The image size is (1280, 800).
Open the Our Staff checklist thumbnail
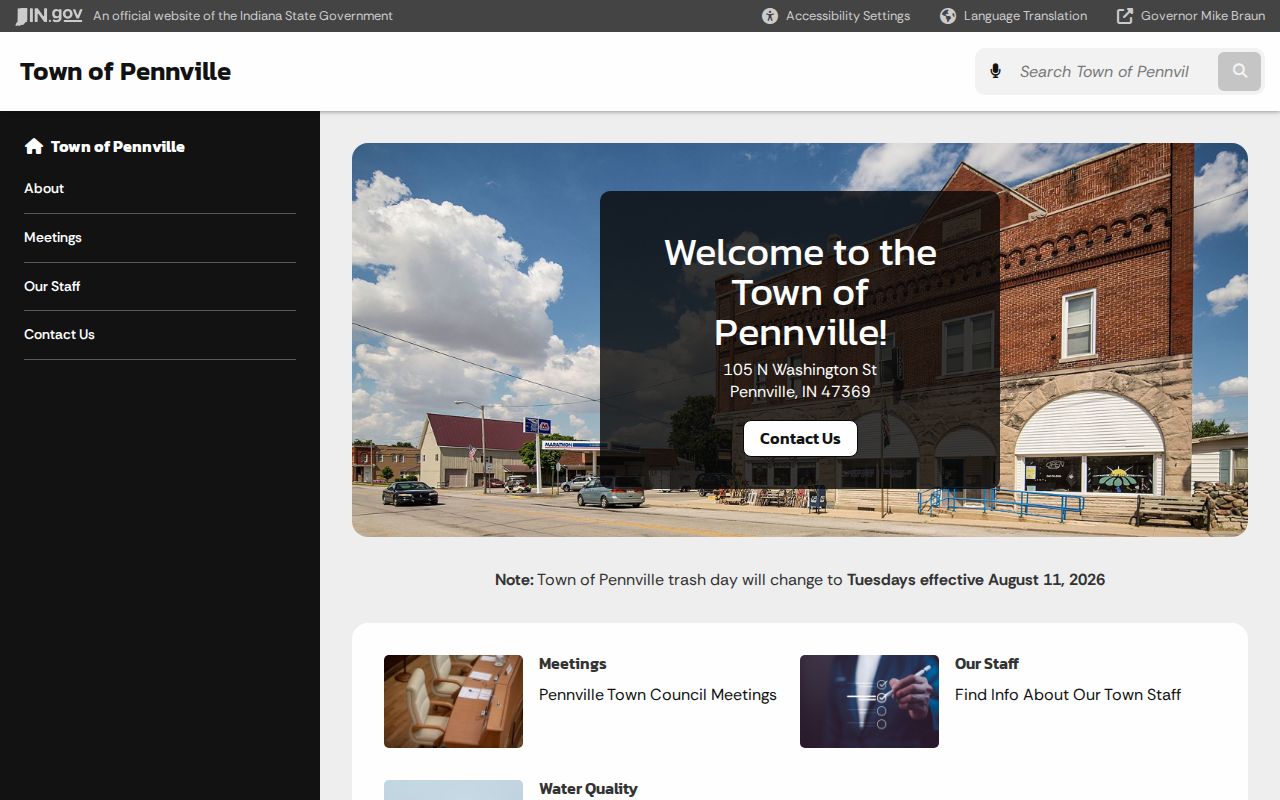pos(869,701)
